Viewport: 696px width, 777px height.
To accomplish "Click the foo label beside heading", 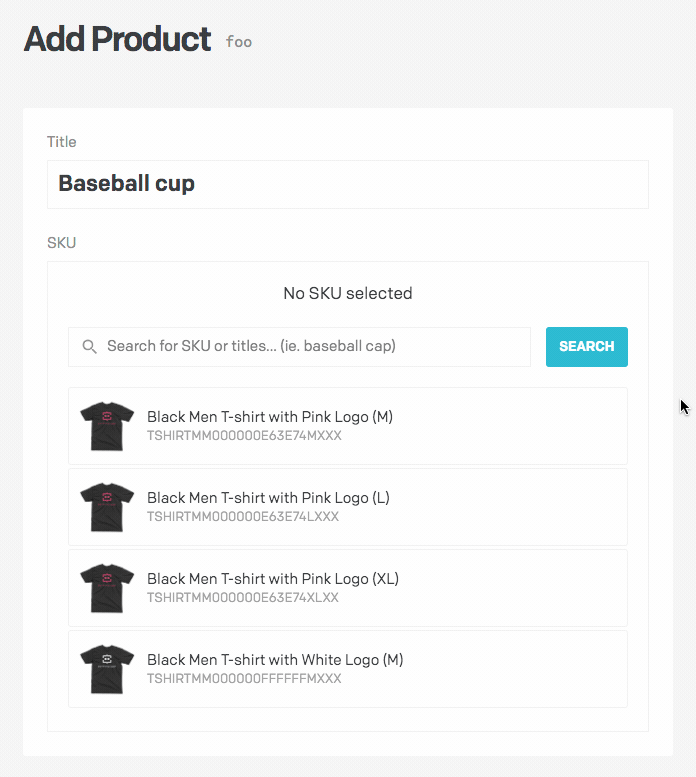I will coord(239,42).
